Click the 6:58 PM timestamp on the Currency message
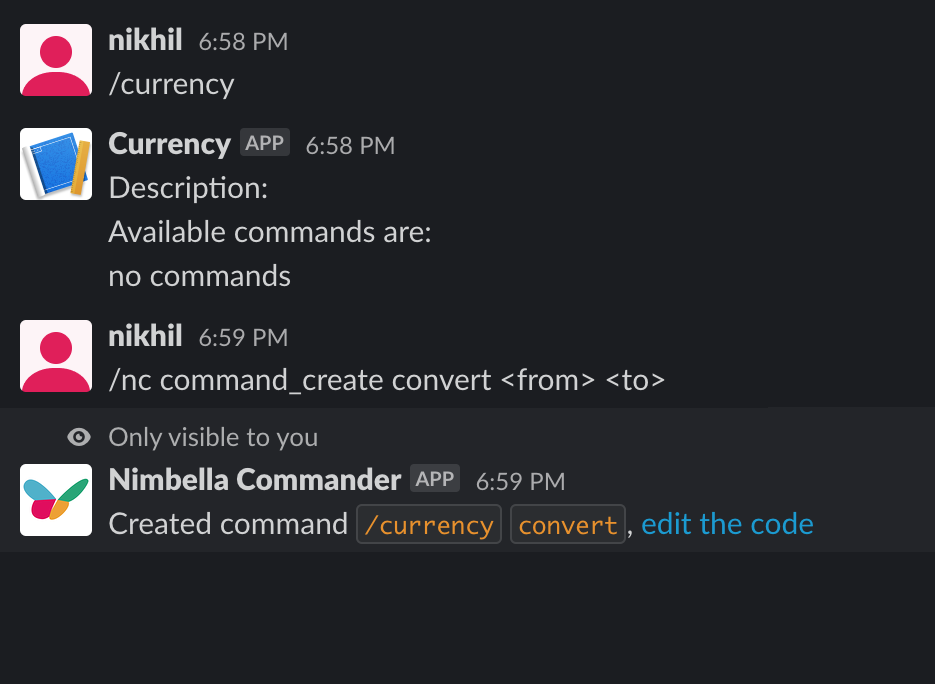 tap(350, 145)
